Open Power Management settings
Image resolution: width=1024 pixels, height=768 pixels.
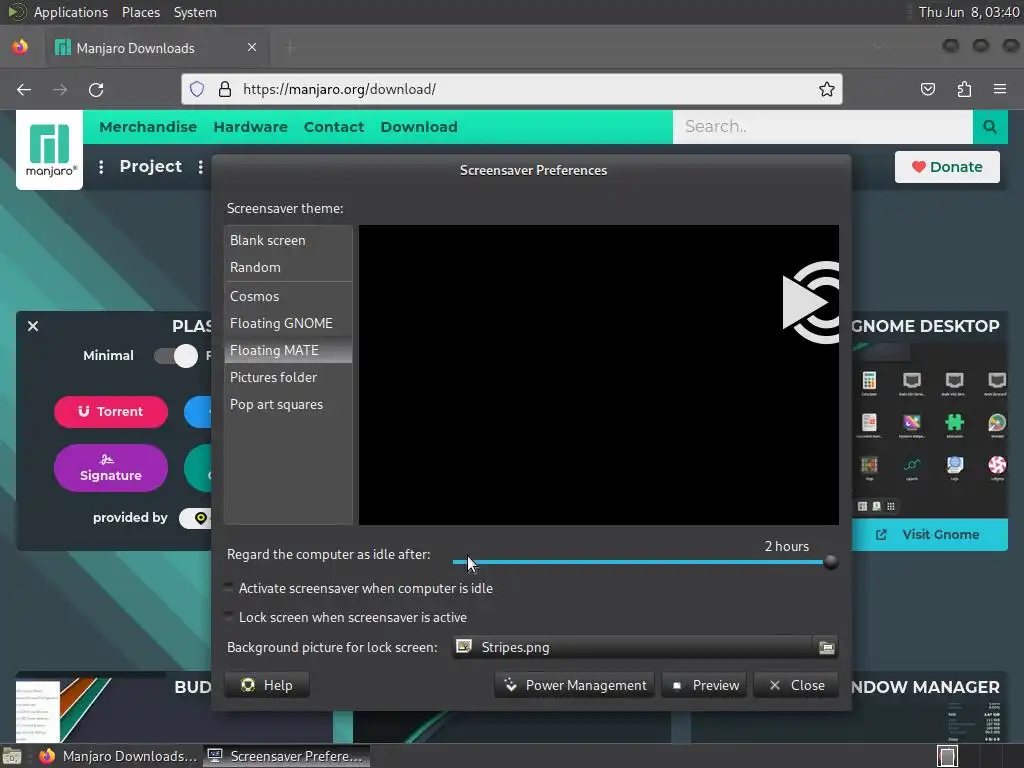click(x=575, y=685)
